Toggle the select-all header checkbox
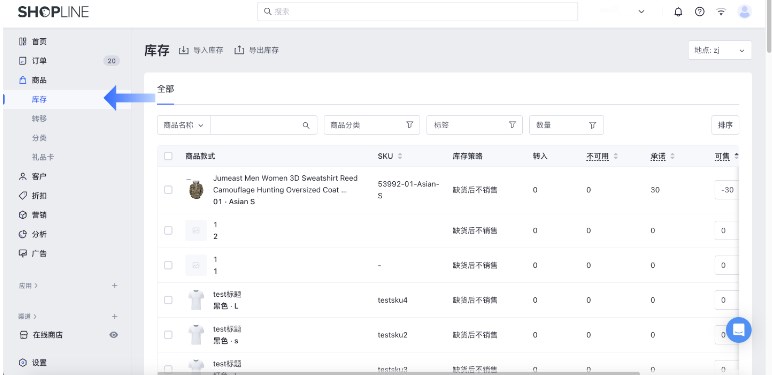The height and width of the screenshot is (375, 772). click(168, 156)
